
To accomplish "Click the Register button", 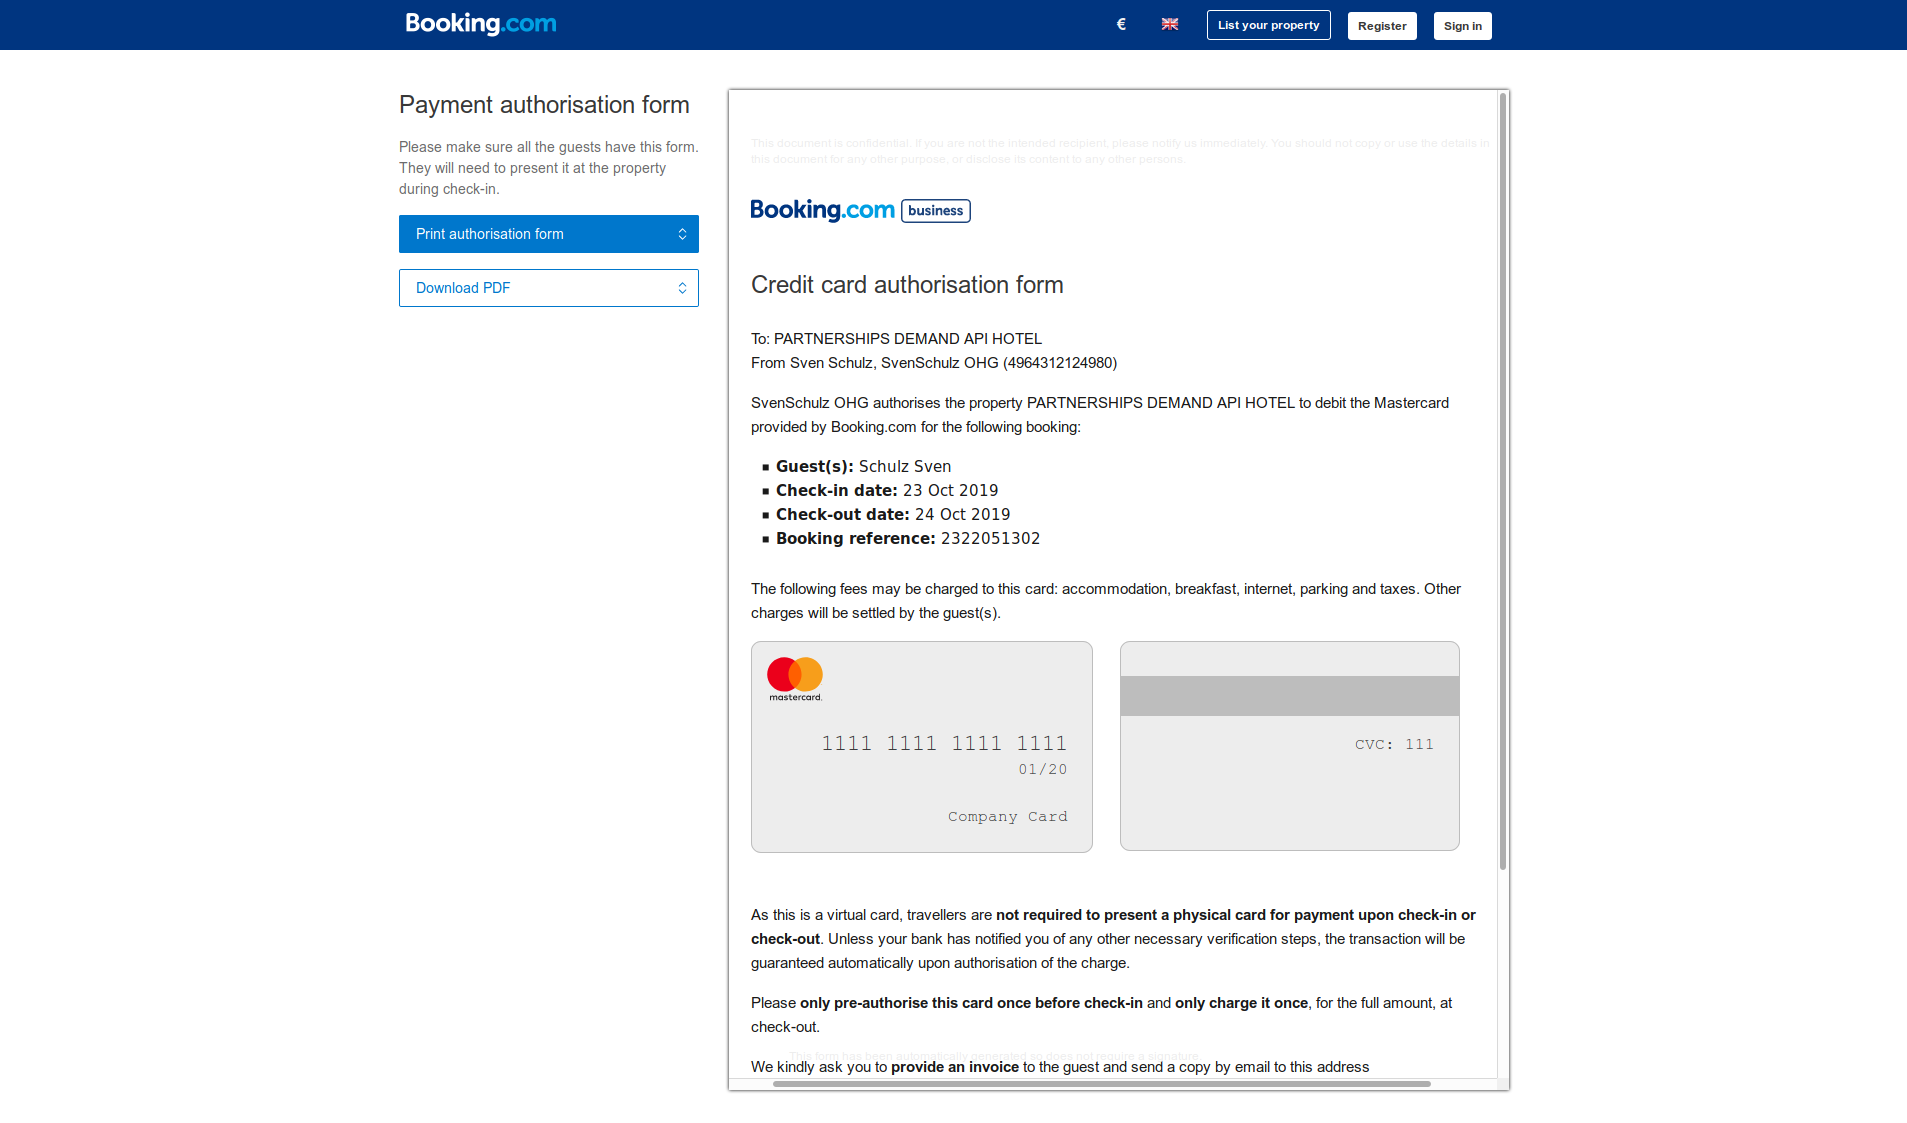I will tap(1382, 26).
